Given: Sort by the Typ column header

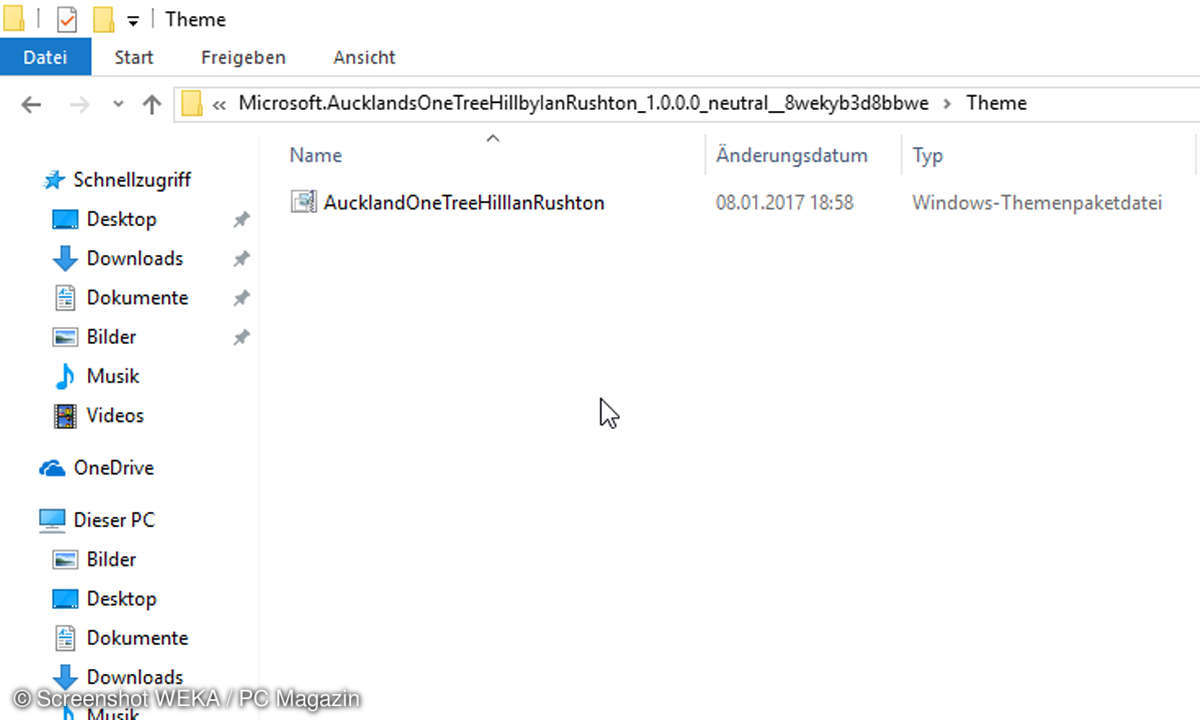Looking at the screenshot, I should [928, 155].
